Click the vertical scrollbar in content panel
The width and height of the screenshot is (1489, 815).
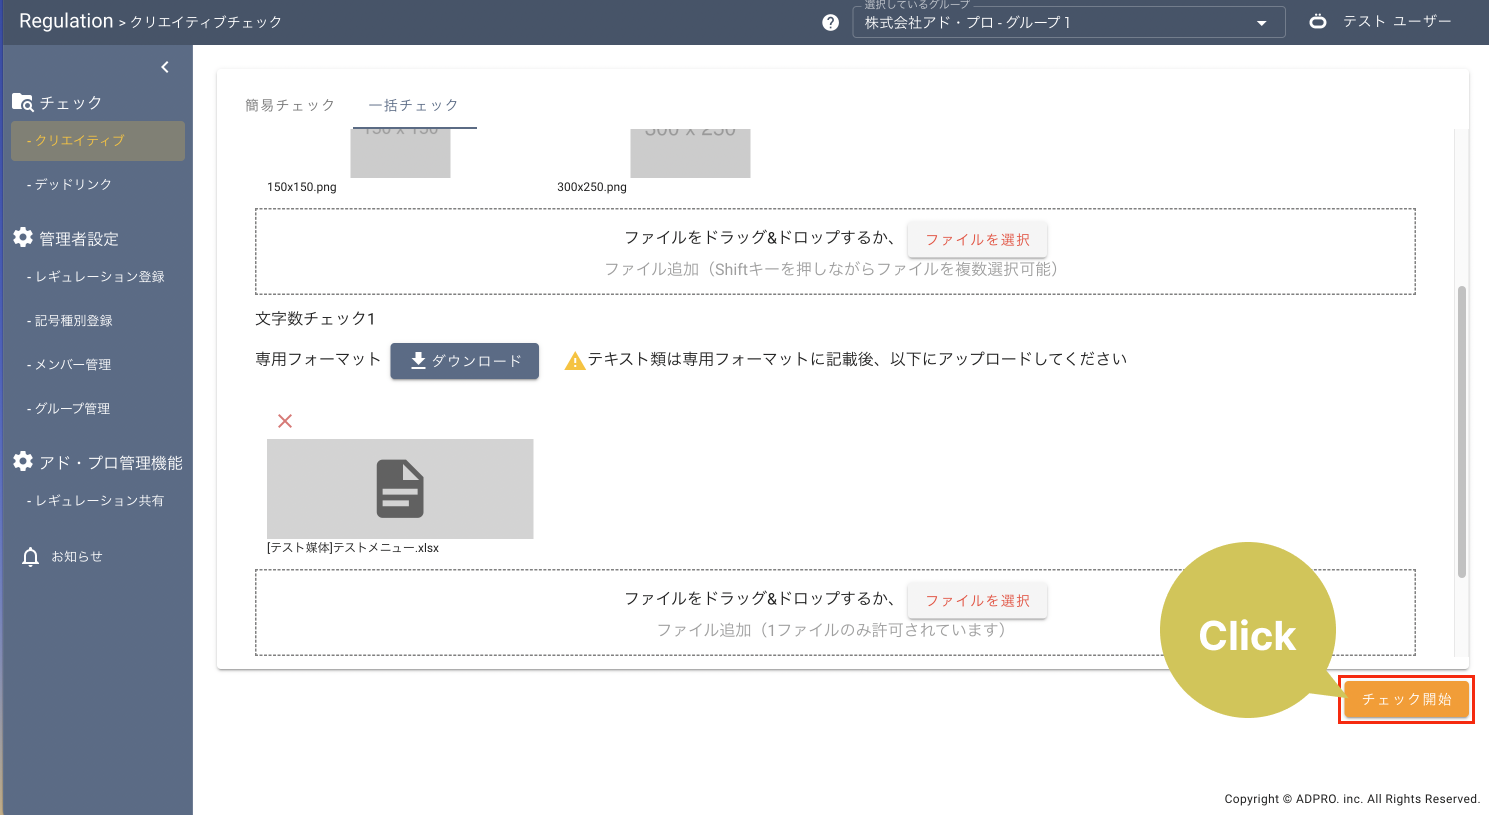click(x=1461, y=430)
